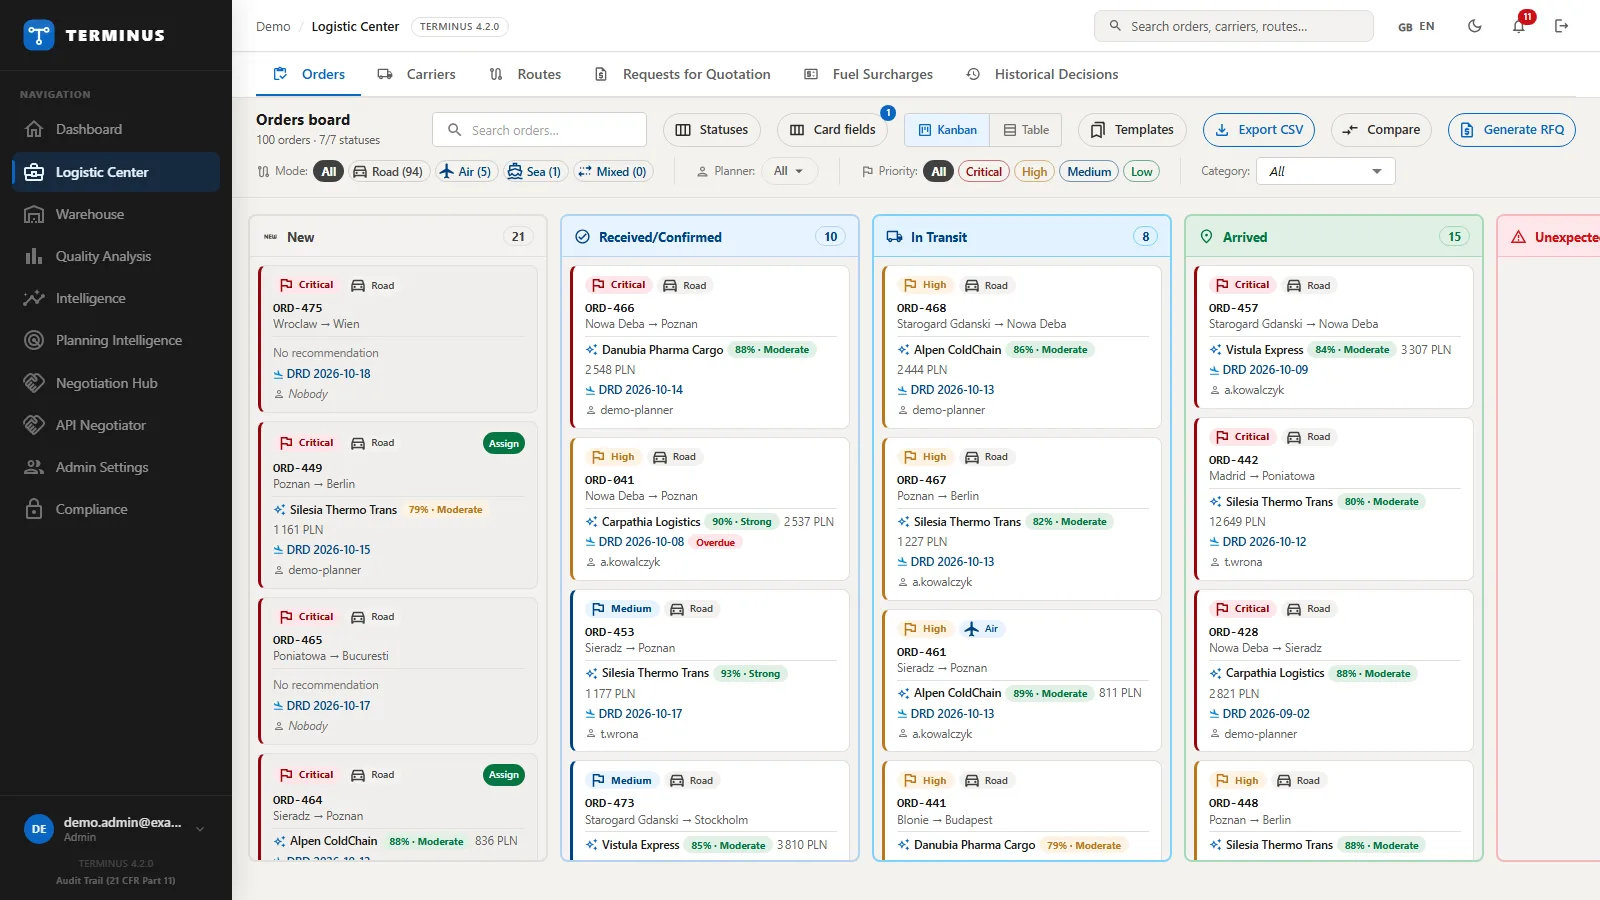Filter mode by Road (94)

[388, 171]
